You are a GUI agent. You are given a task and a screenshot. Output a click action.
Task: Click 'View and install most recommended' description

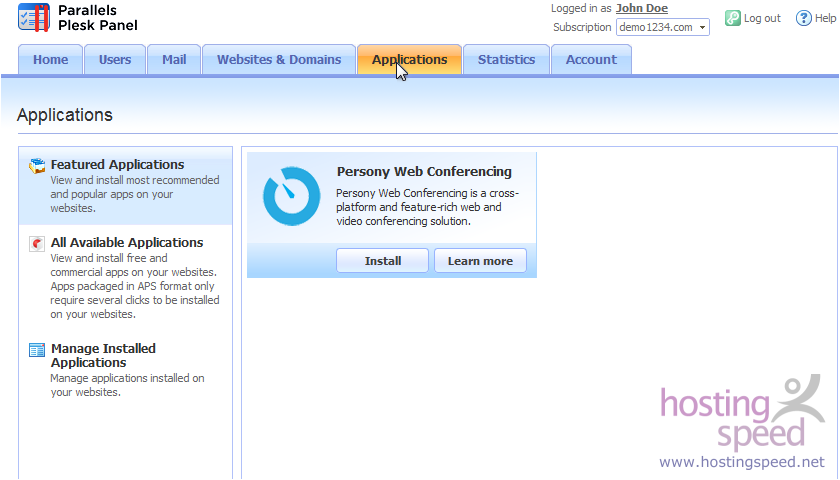click(x=135, y=194)
